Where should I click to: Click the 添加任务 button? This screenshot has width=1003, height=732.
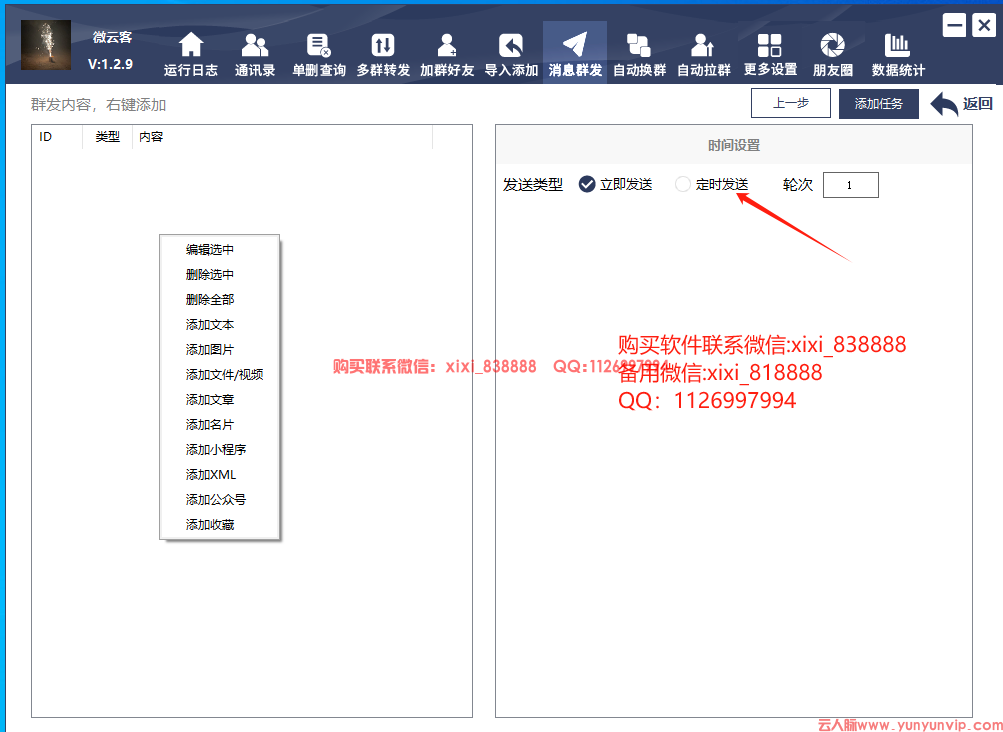point(878,104)
